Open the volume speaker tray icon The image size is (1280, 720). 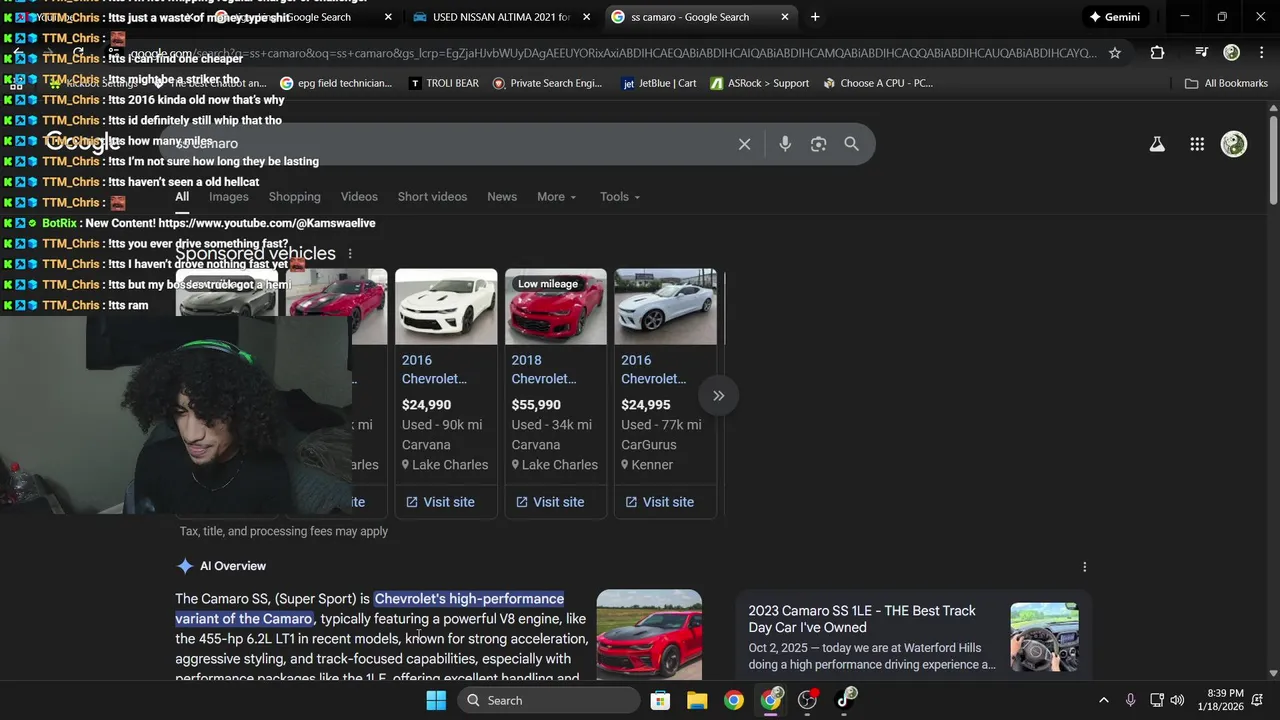click(1177, 700)
